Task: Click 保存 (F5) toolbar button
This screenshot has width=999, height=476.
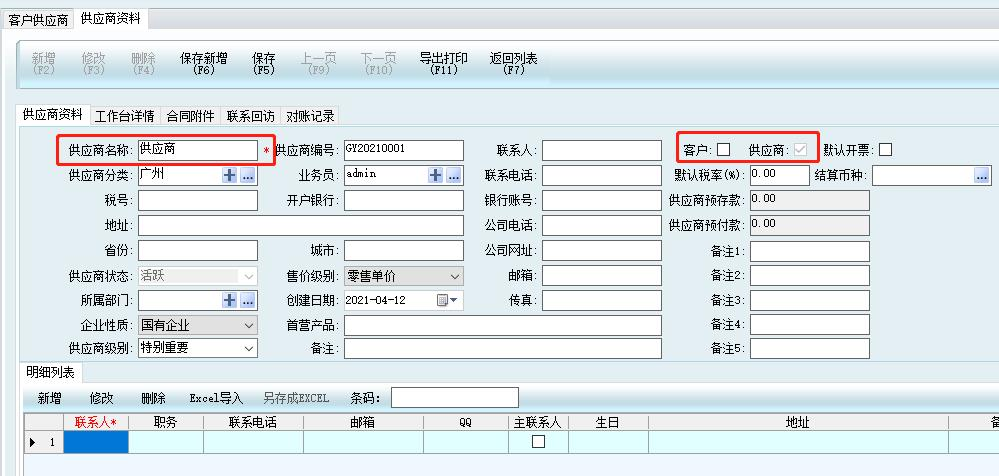Action: click(264, 64)
